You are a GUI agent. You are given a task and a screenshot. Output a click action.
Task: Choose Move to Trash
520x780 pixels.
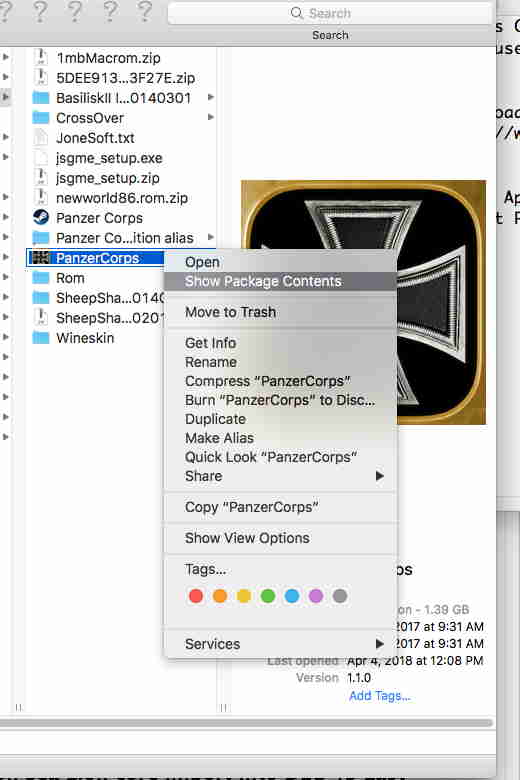tap(280, 312)
